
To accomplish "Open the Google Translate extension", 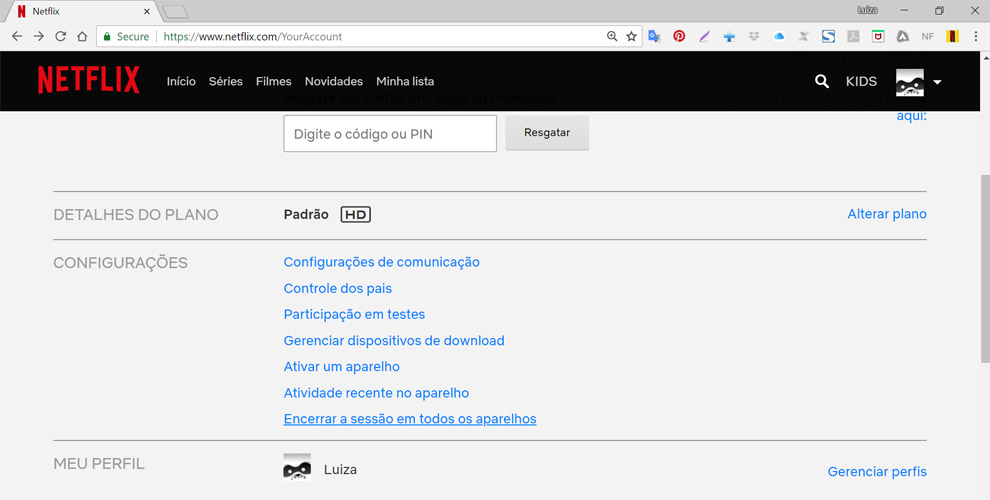I will coord(654,37).
